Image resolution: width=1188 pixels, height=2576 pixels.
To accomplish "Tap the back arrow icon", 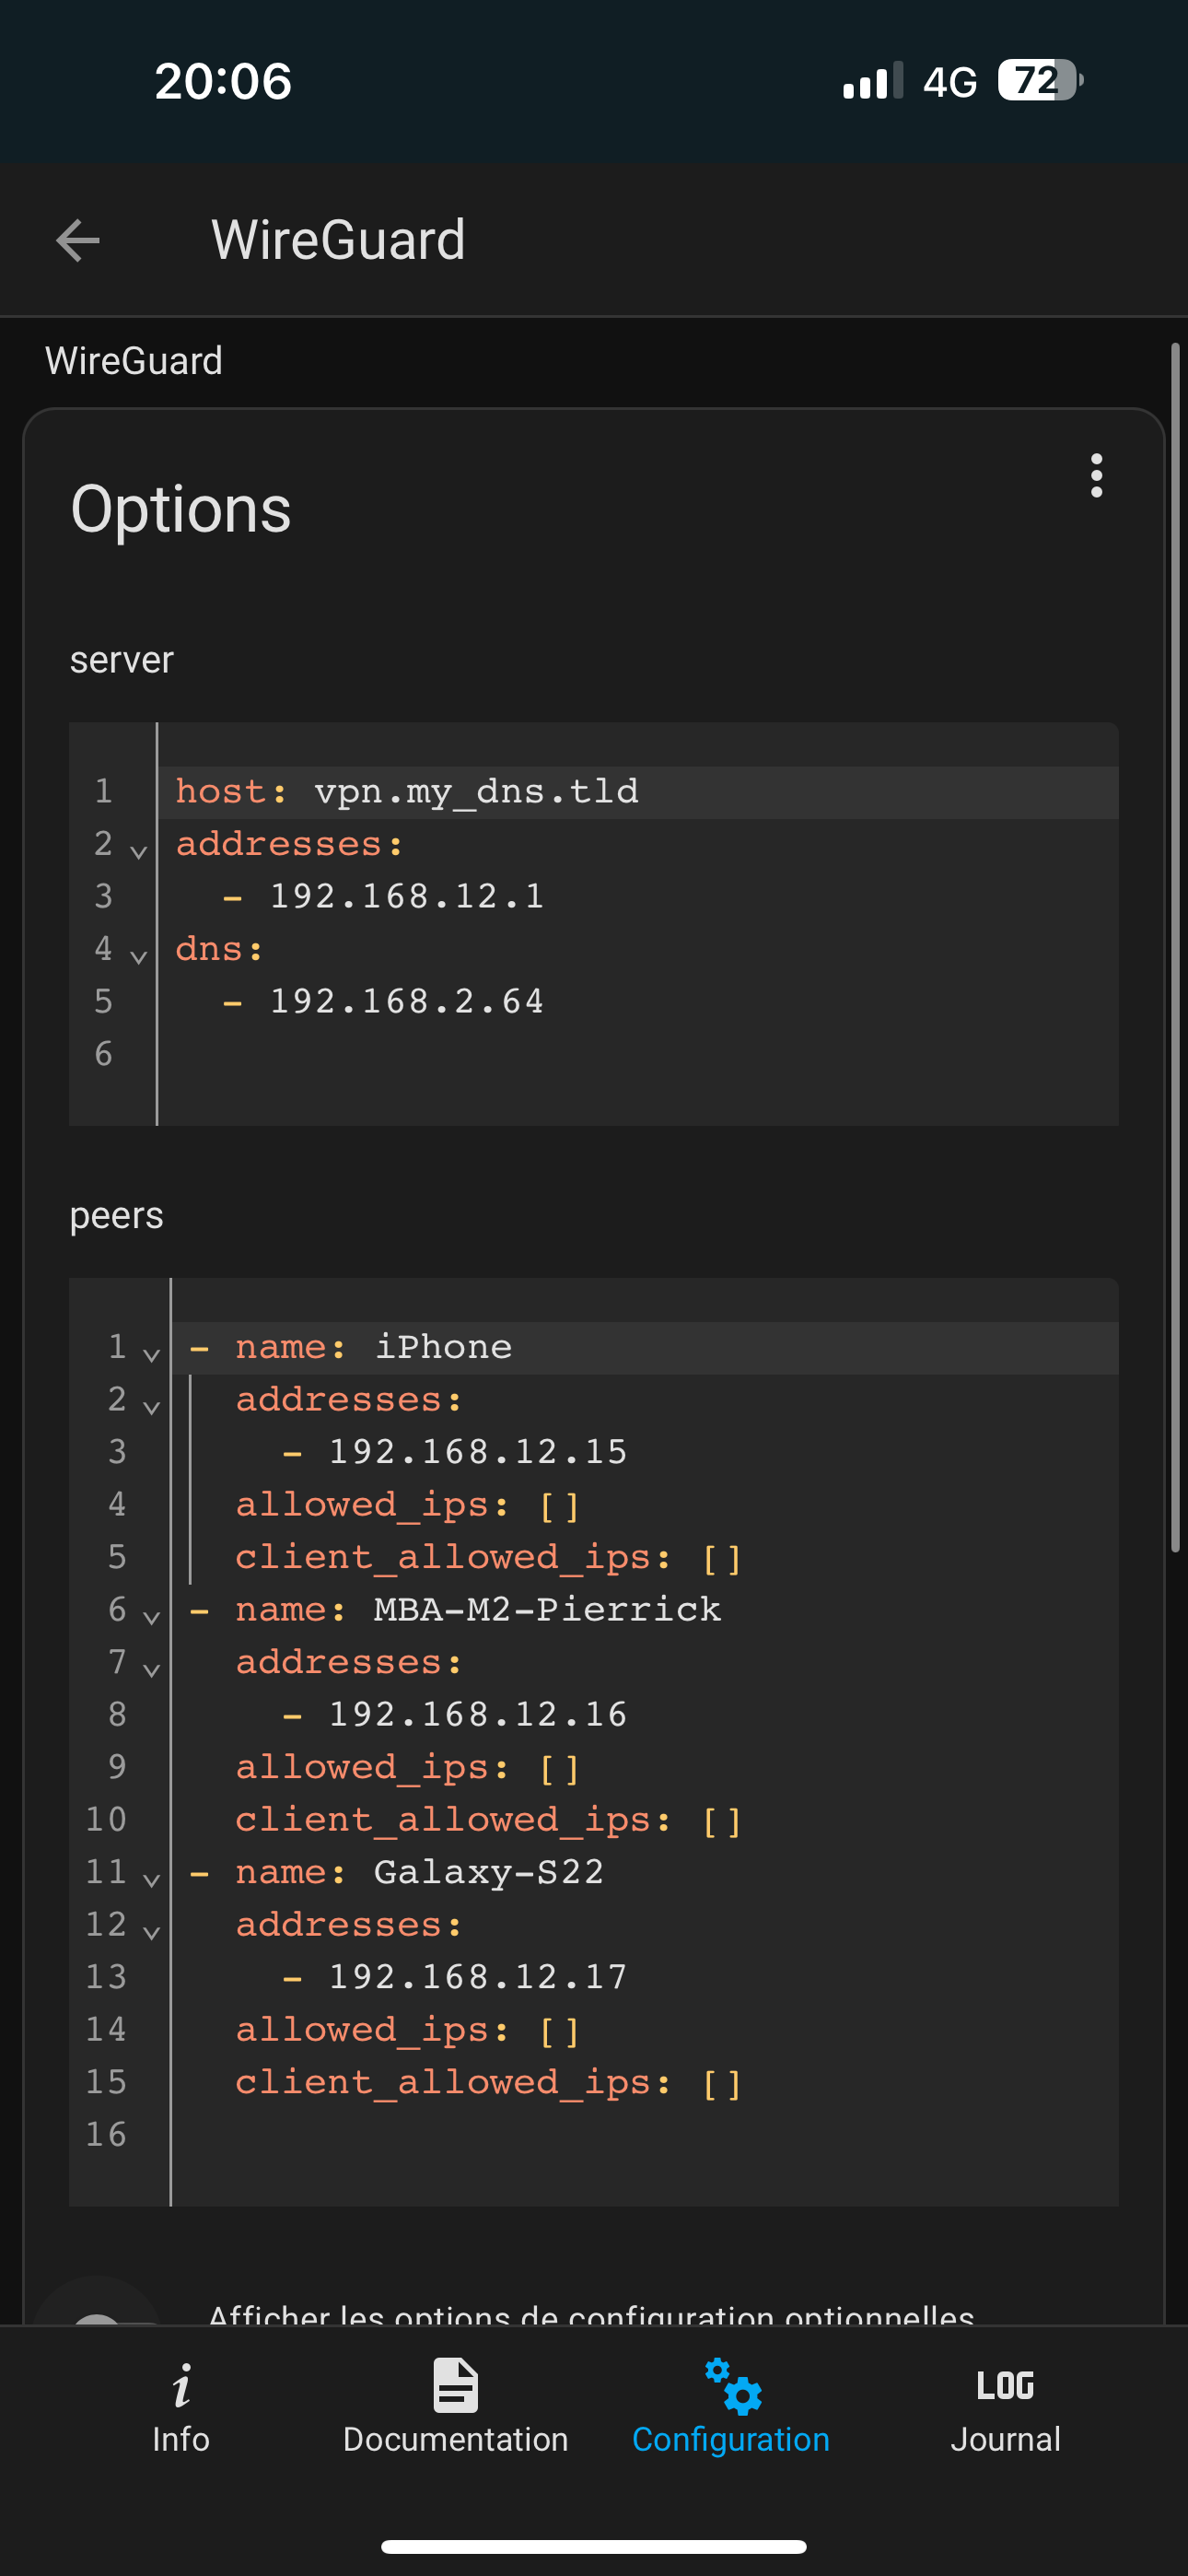I will pyautogui.click(x=78, y=240).
